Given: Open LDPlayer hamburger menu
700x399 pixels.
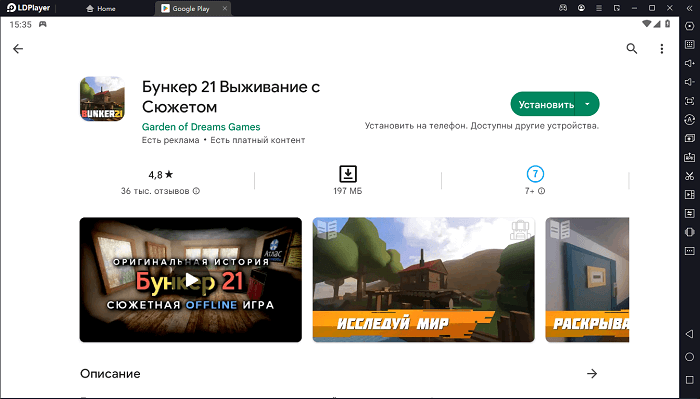Looking at the screenshot, I should tap(599, 8).
